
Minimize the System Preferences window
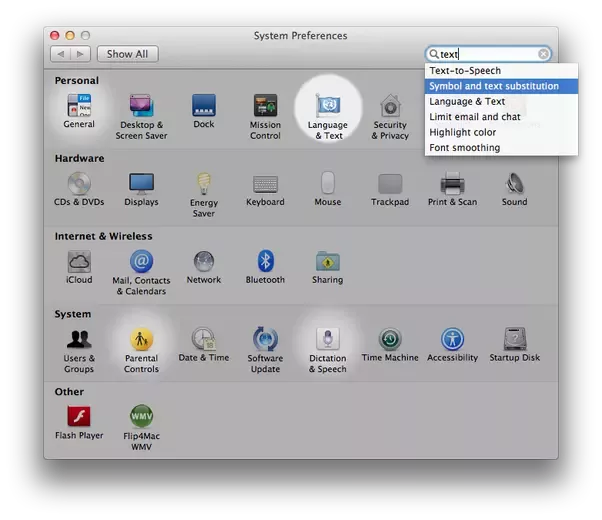click(x=70, y=36)
